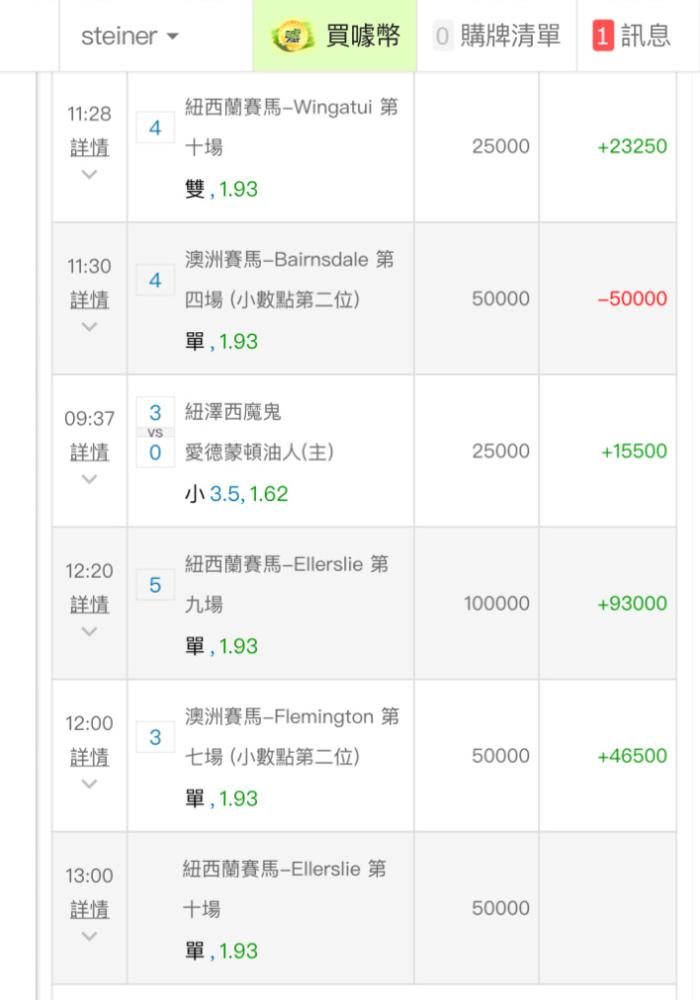Click the red message count badge

(603, 36)
